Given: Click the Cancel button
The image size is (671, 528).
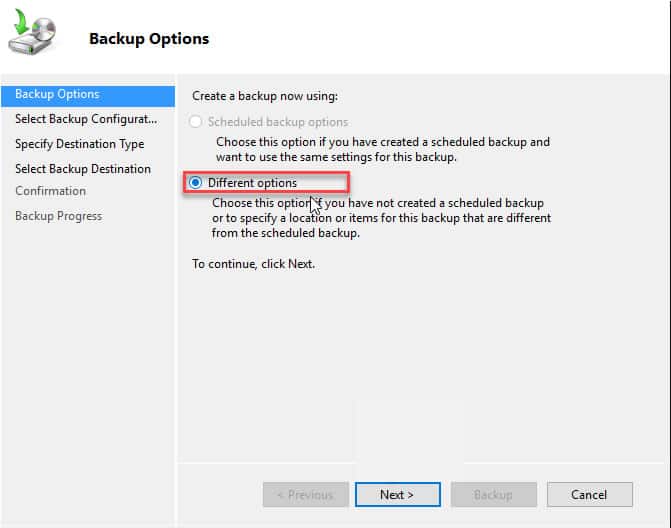Looking at the screenshot, I should click(x=589, y=495).
